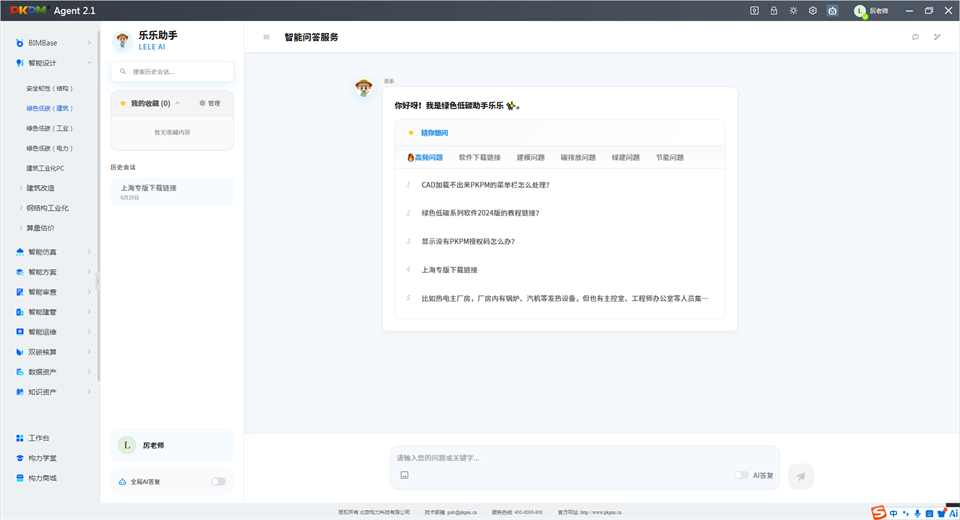The width and height of the screenshot is (960, 520).
Task: Expand the 双碳核算 menu arrow
Action: point(89,352)
